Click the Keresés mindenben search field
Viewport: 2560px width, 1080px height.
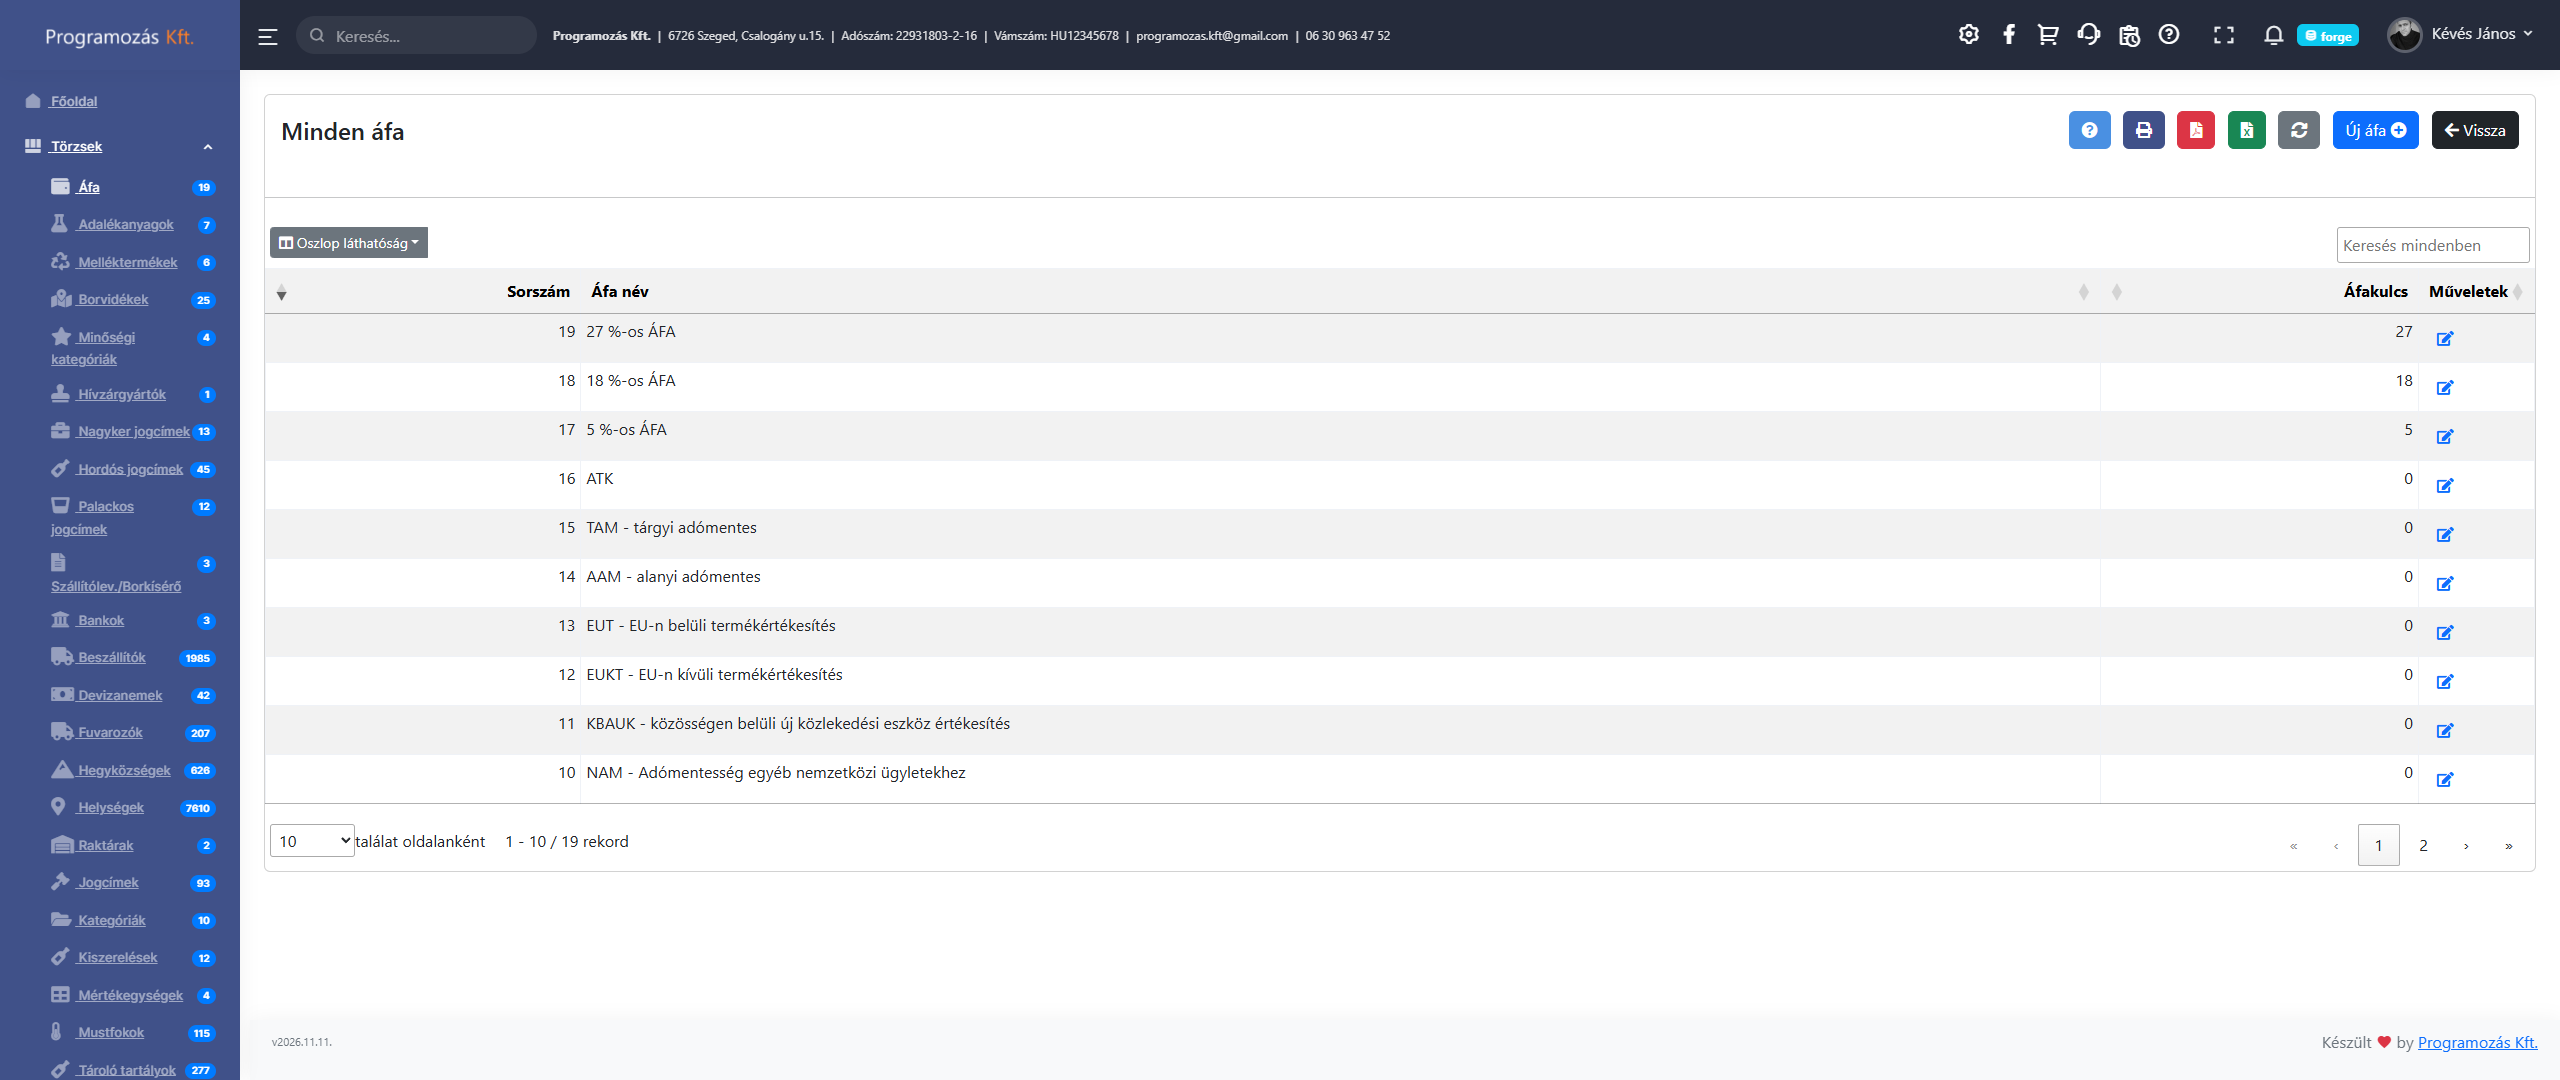[x=2431, y=245]
